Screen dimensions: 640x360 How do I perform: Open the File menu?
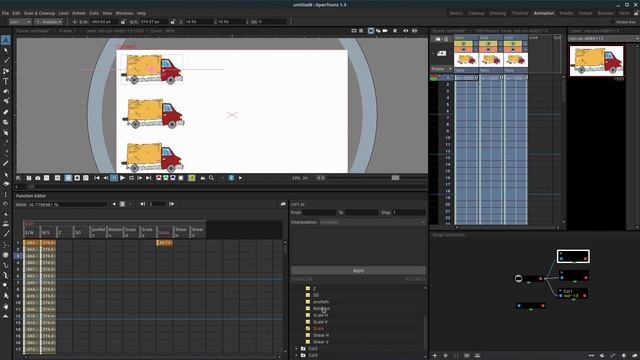[5, 13]
